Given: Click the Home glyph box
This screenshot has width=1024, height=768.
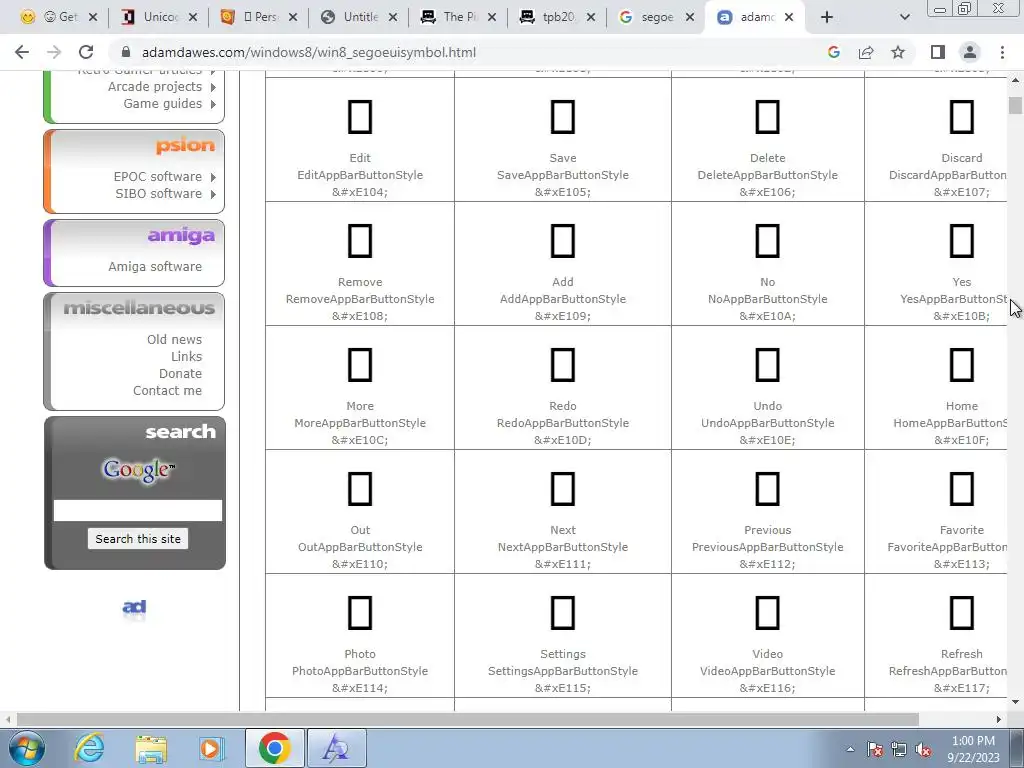Looking at the screenshot, I should click(x=961, y=365).
